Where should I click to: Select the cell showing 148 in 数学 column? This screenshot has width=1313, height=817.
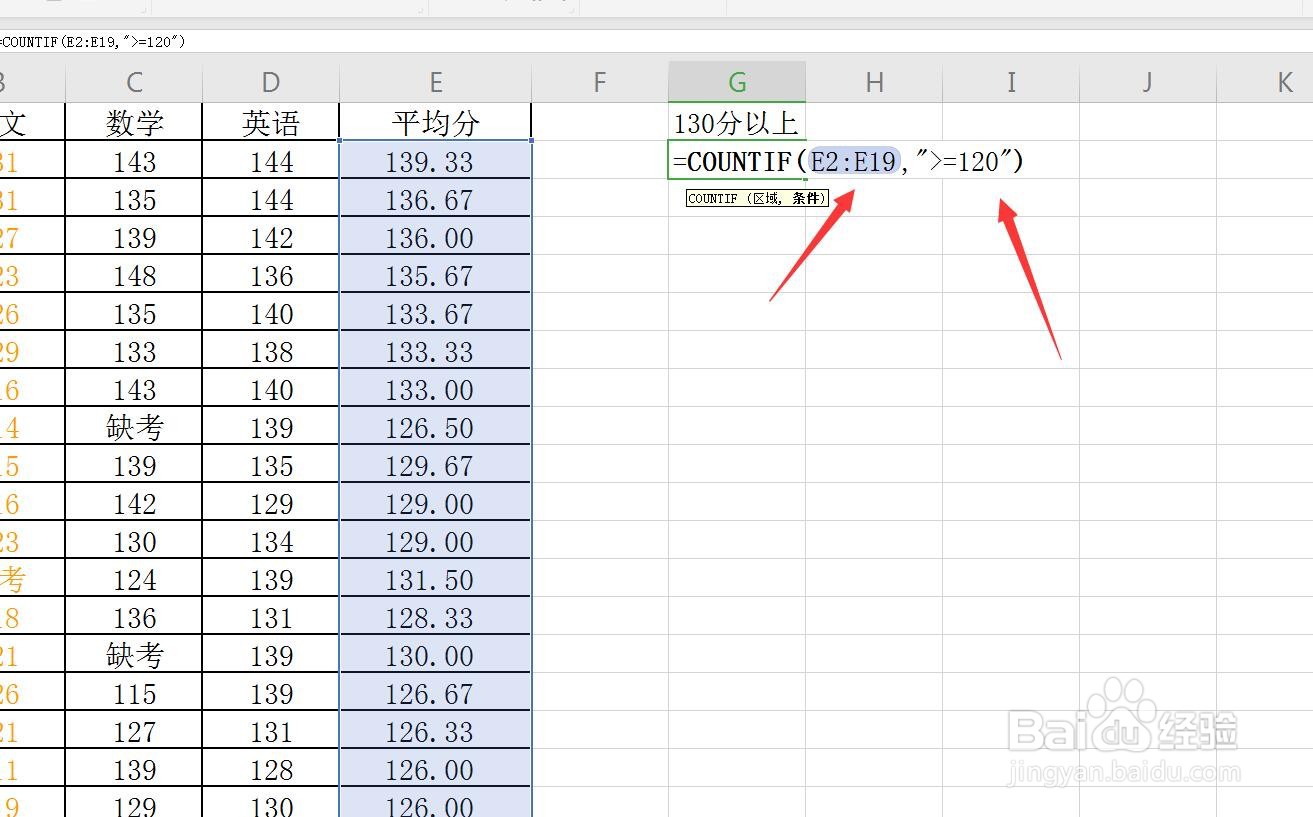(x=134, y=275)
